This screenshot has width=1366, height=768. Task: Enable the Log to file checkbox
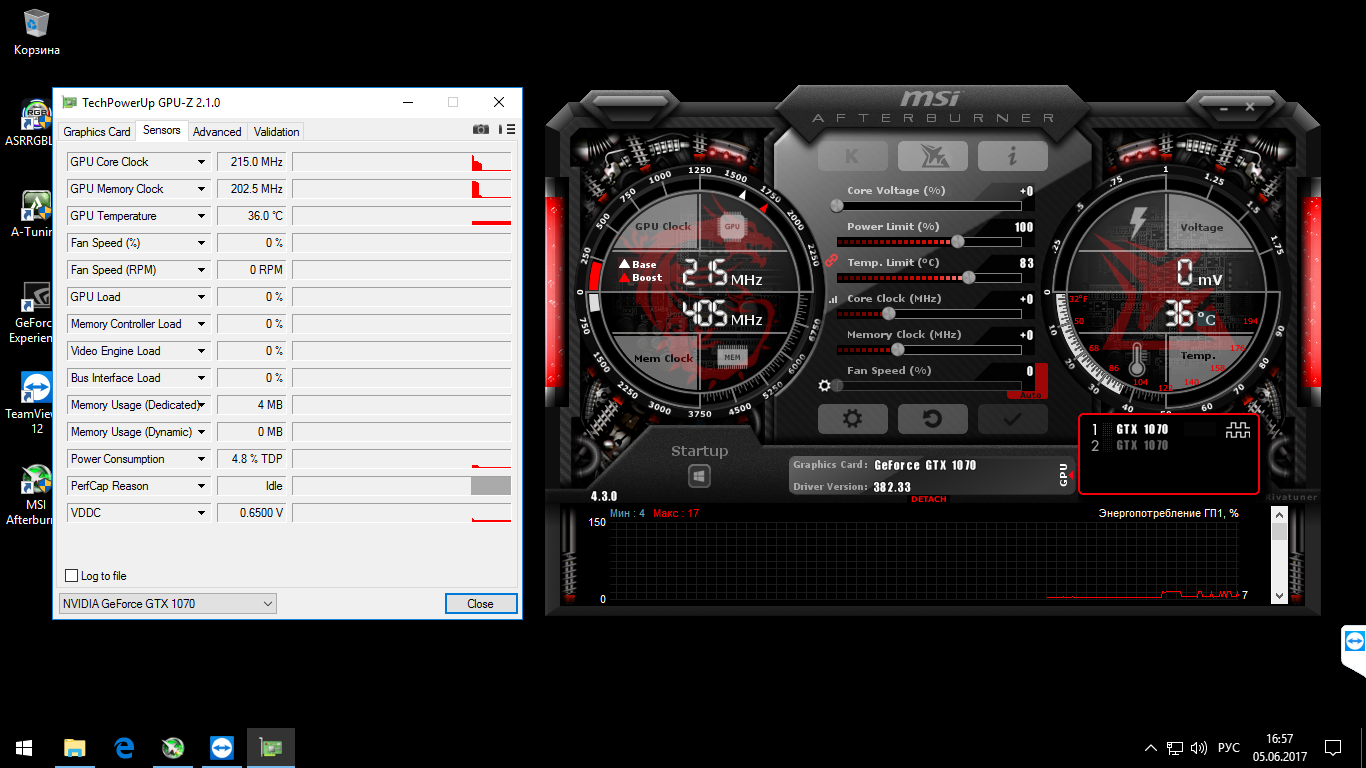pyautogui.click(x=71, y=576)
